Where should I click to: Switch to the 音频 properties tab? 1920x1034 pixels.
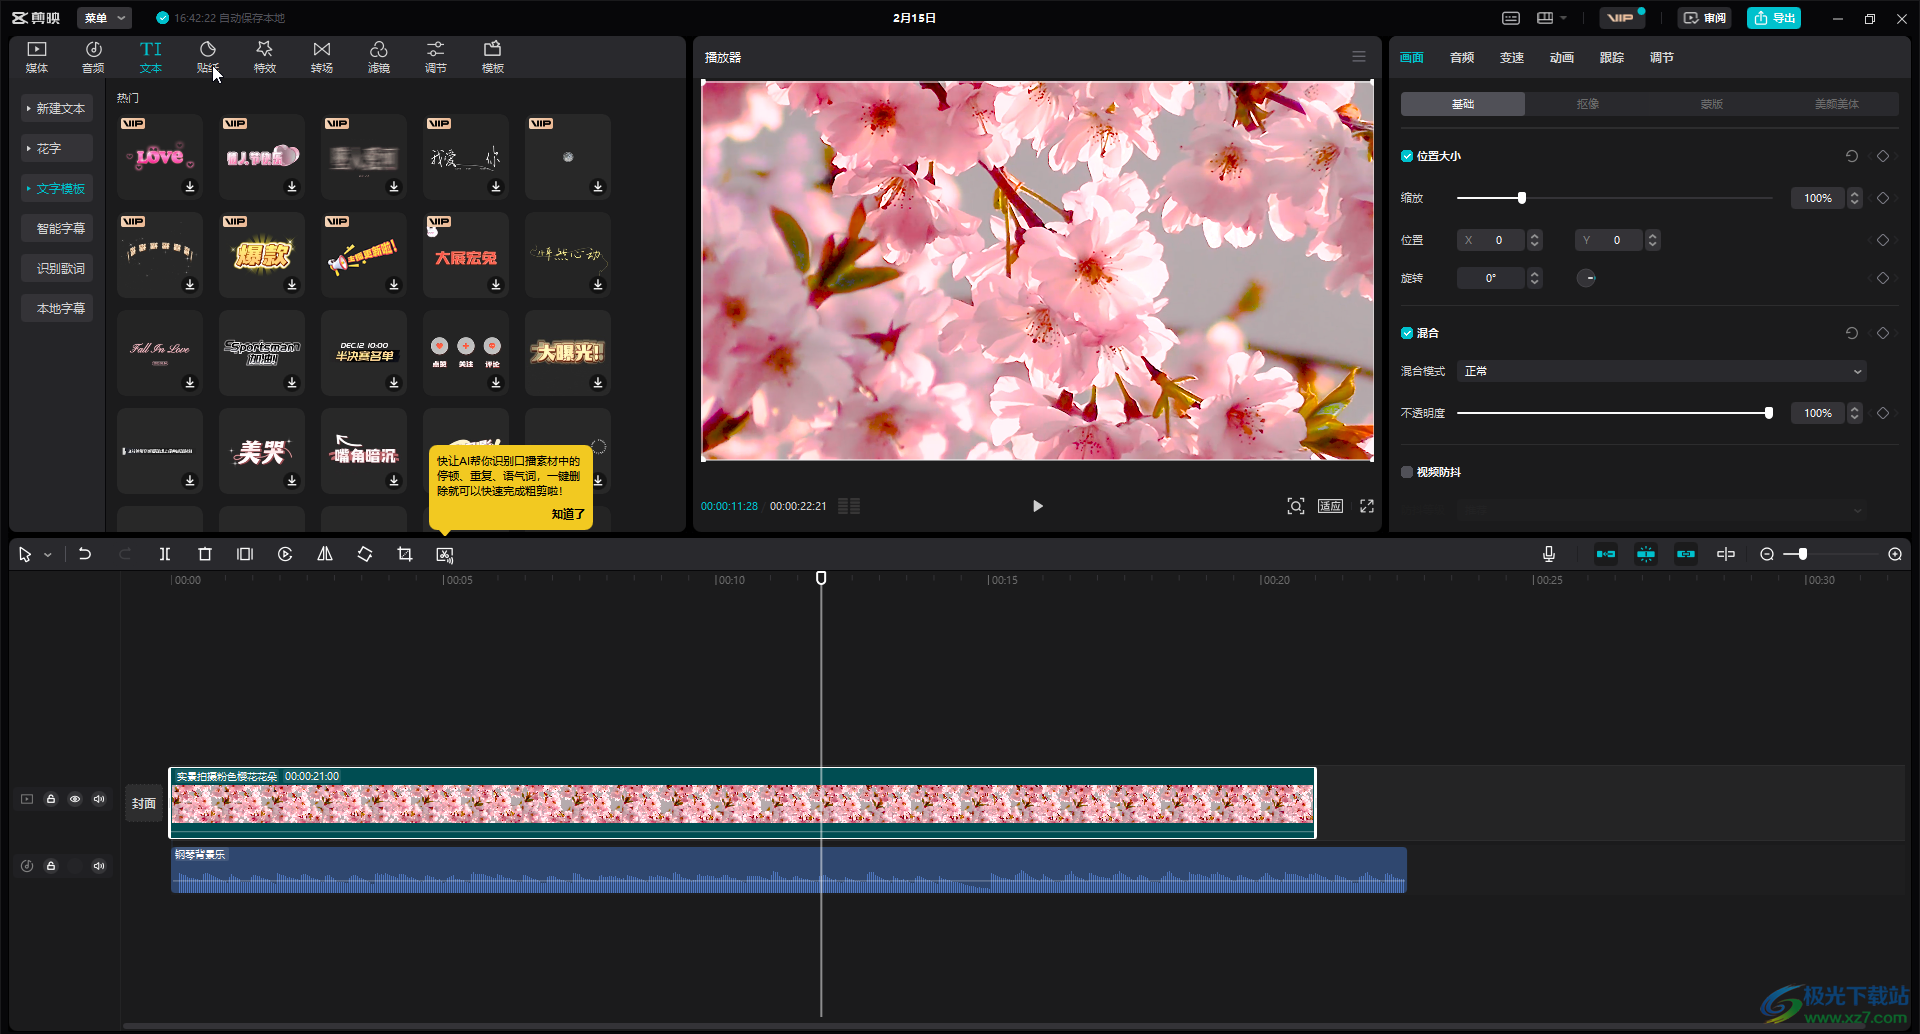coord(1462,58)
